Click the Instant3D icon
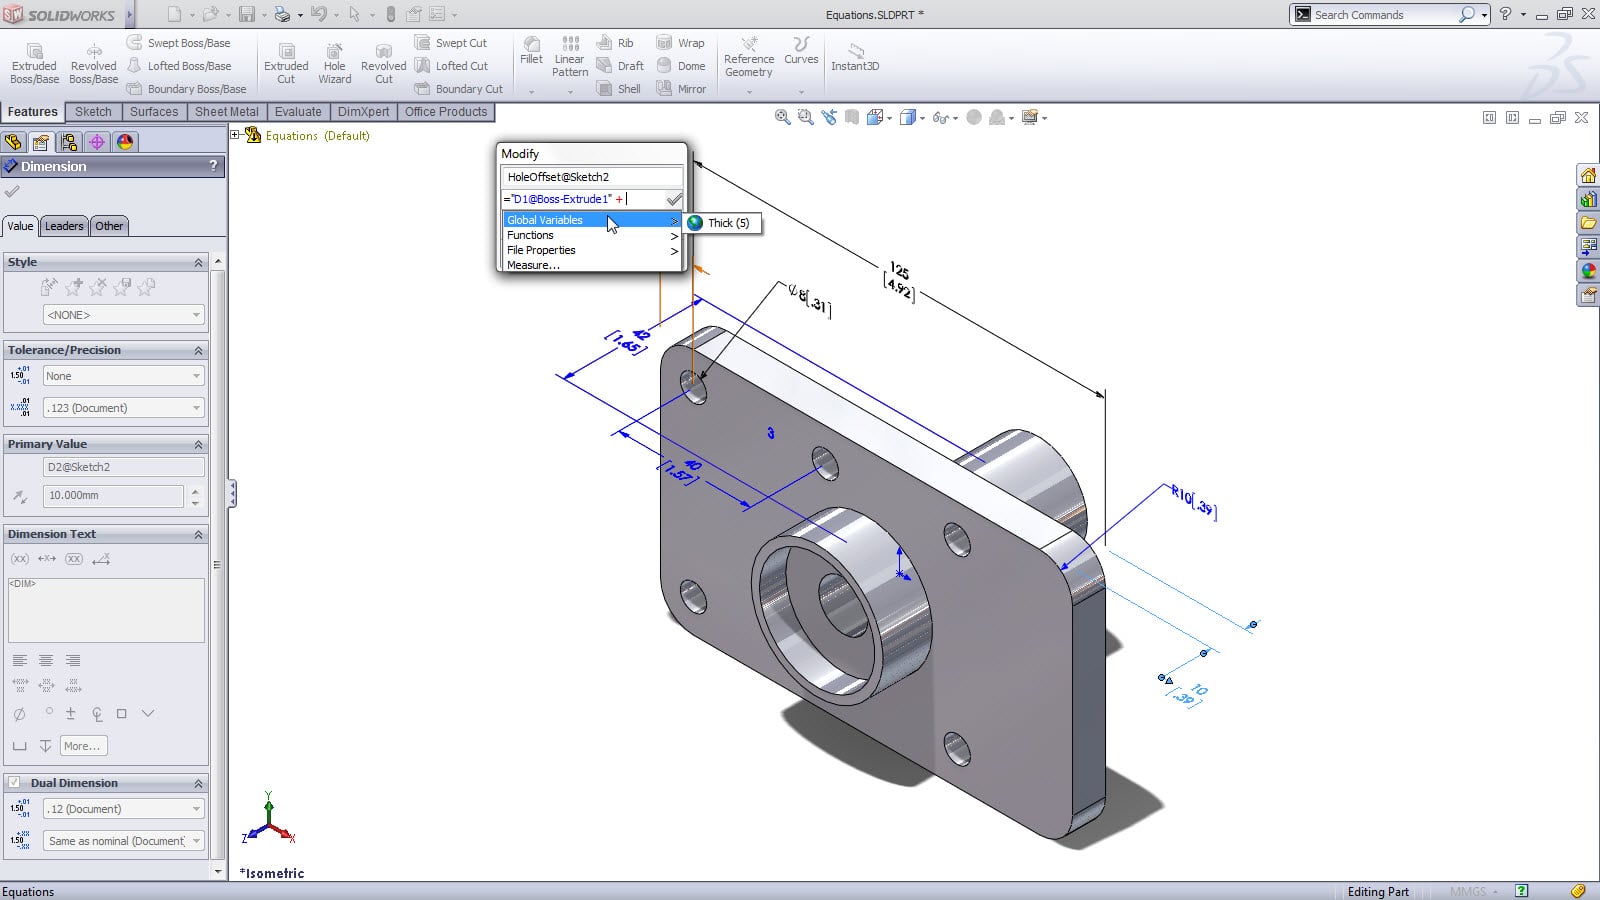The image size is (1600, 900). coord(855,58)
